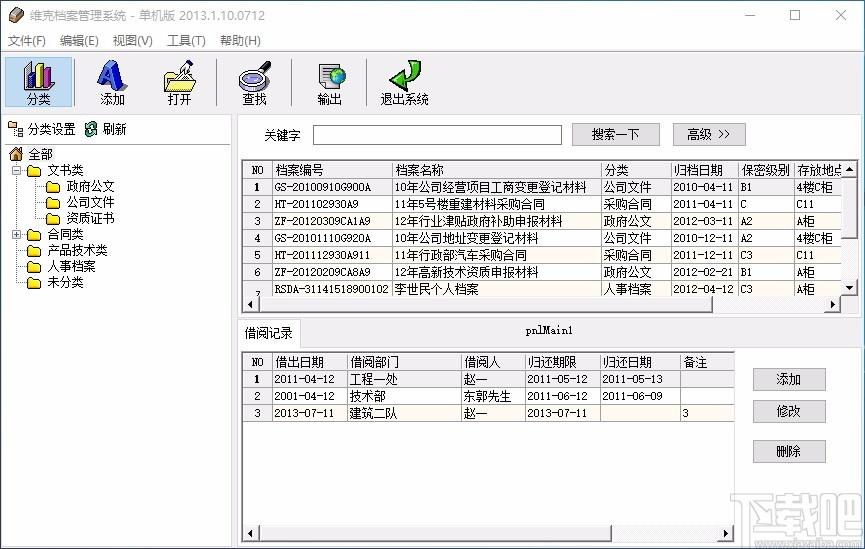Screen dimensions: 865x549
Task: Open the 编辑(E) menu
Action: click(79, 40)
